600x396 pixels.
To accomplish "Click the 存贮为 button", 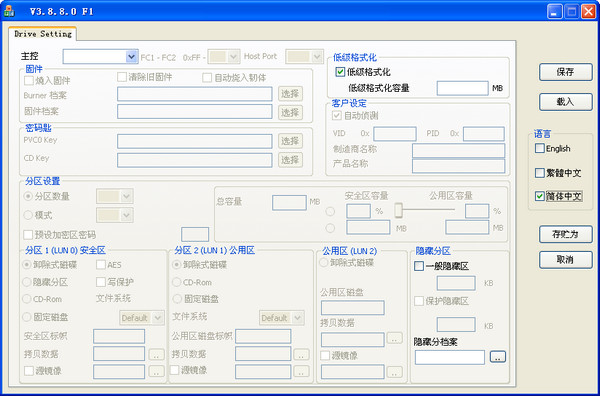I will coord(566,234).
